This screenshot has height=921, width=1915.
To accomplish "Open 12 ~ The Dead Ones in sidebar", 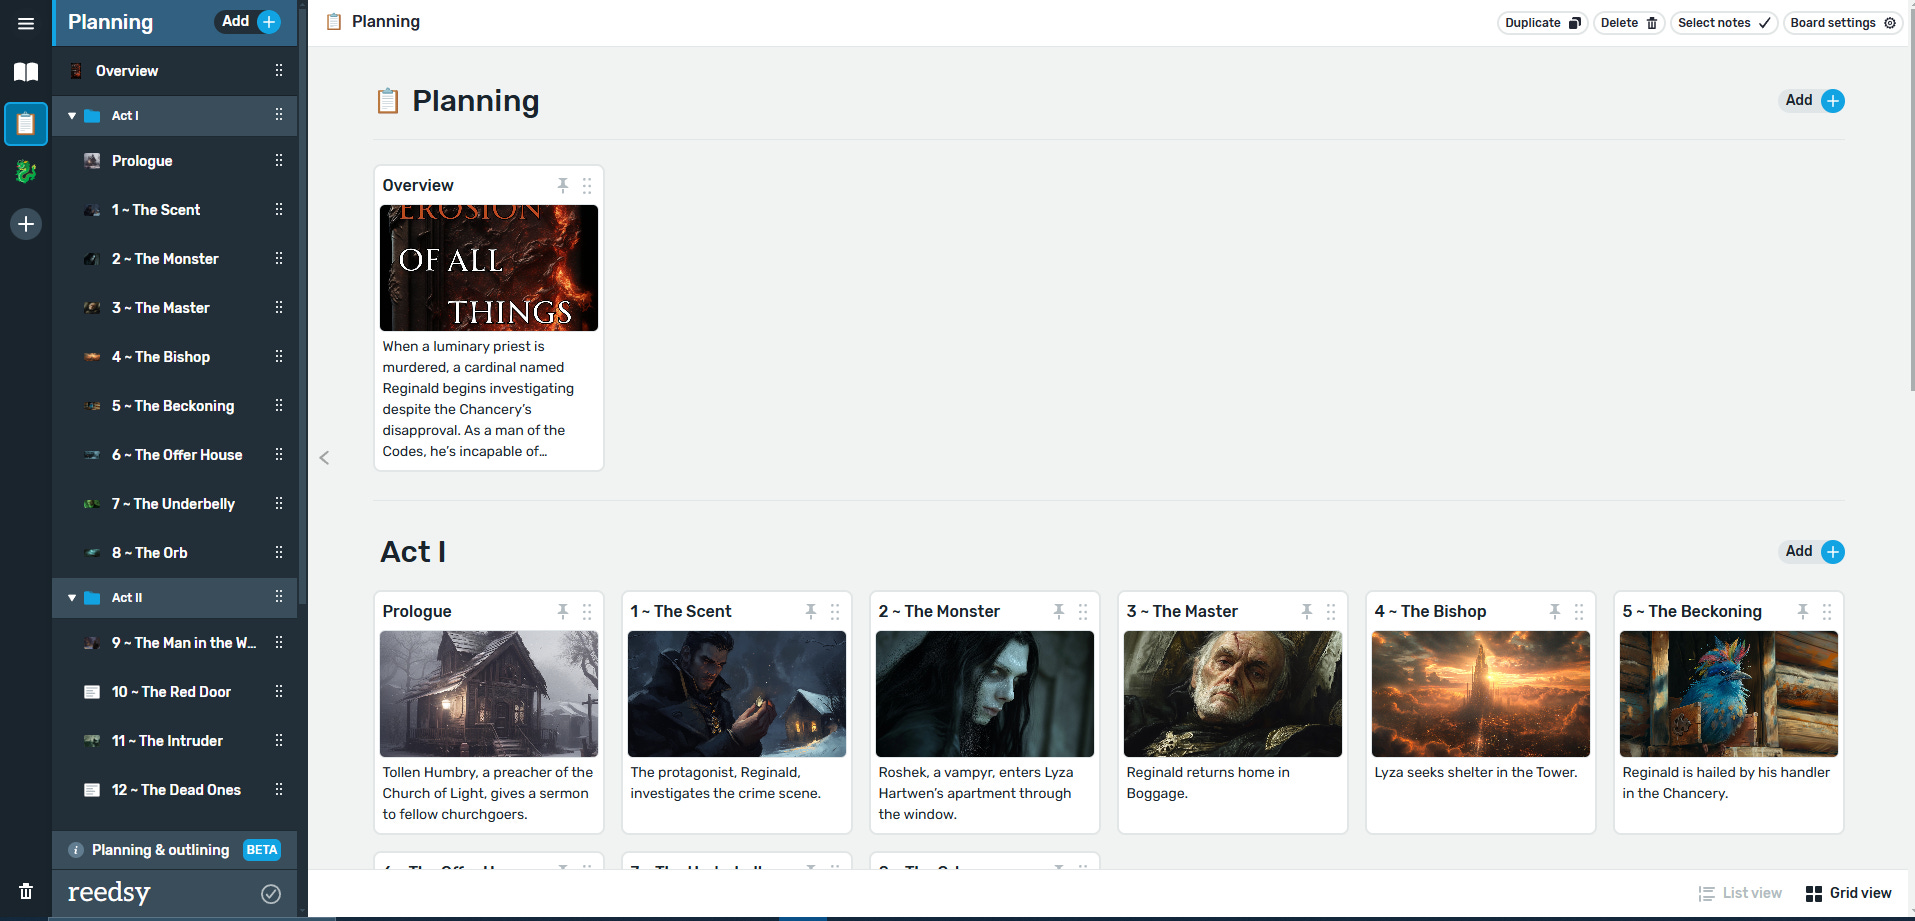I will tap(174, 790).
